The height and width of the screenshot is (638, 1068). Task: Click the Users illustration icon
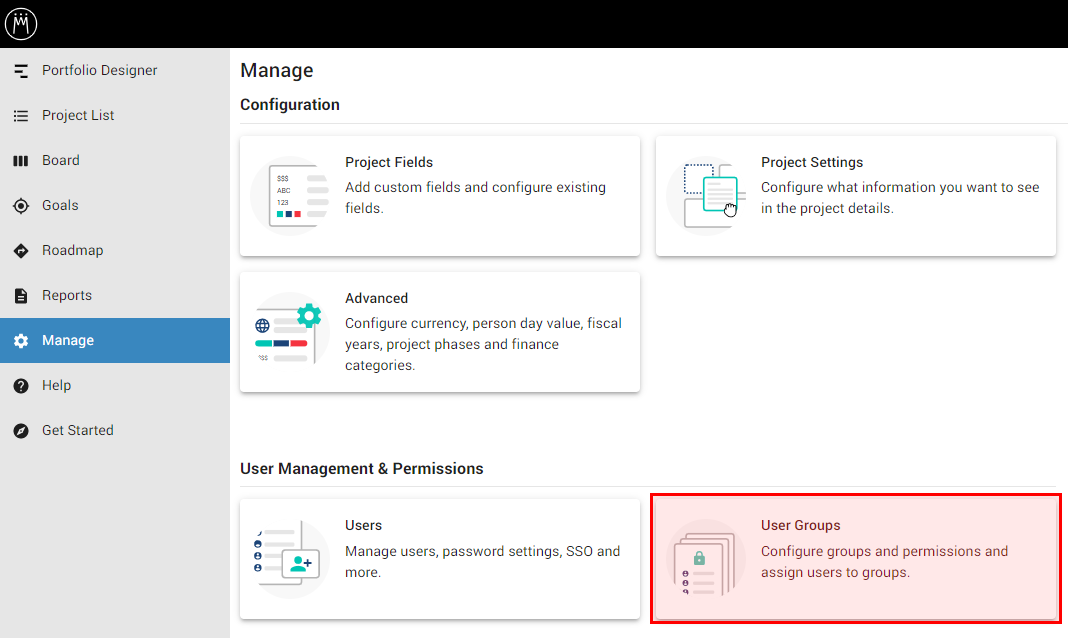click(290, 559)
